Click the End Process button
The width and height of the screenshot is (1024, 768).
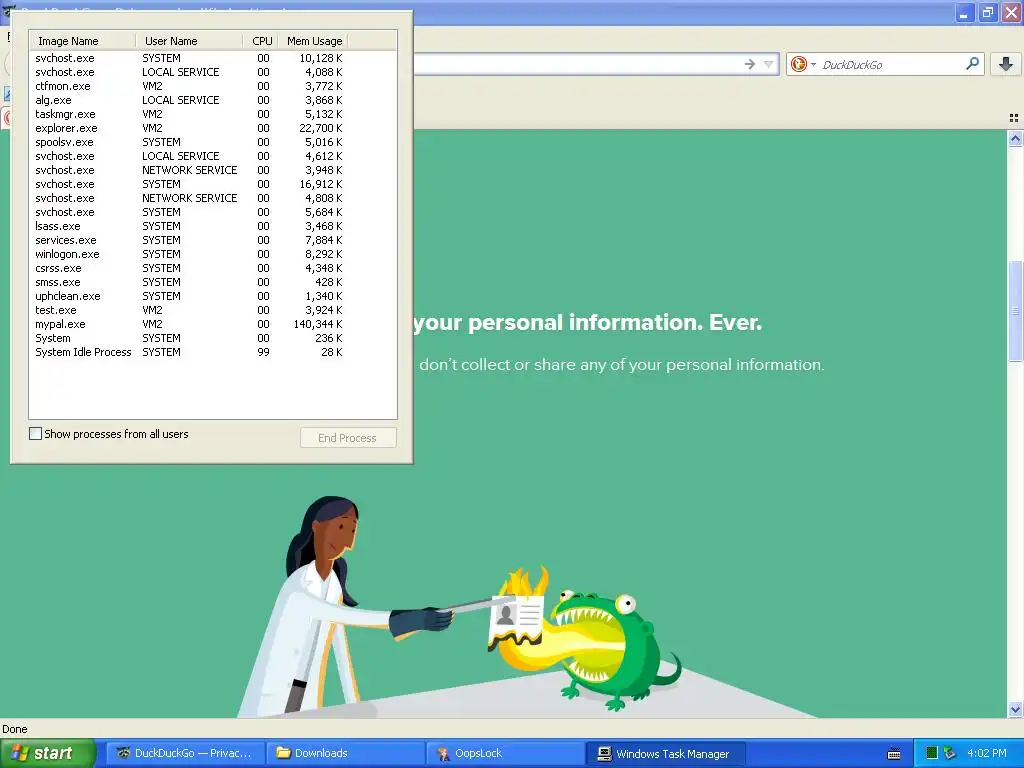click(348, 438)
